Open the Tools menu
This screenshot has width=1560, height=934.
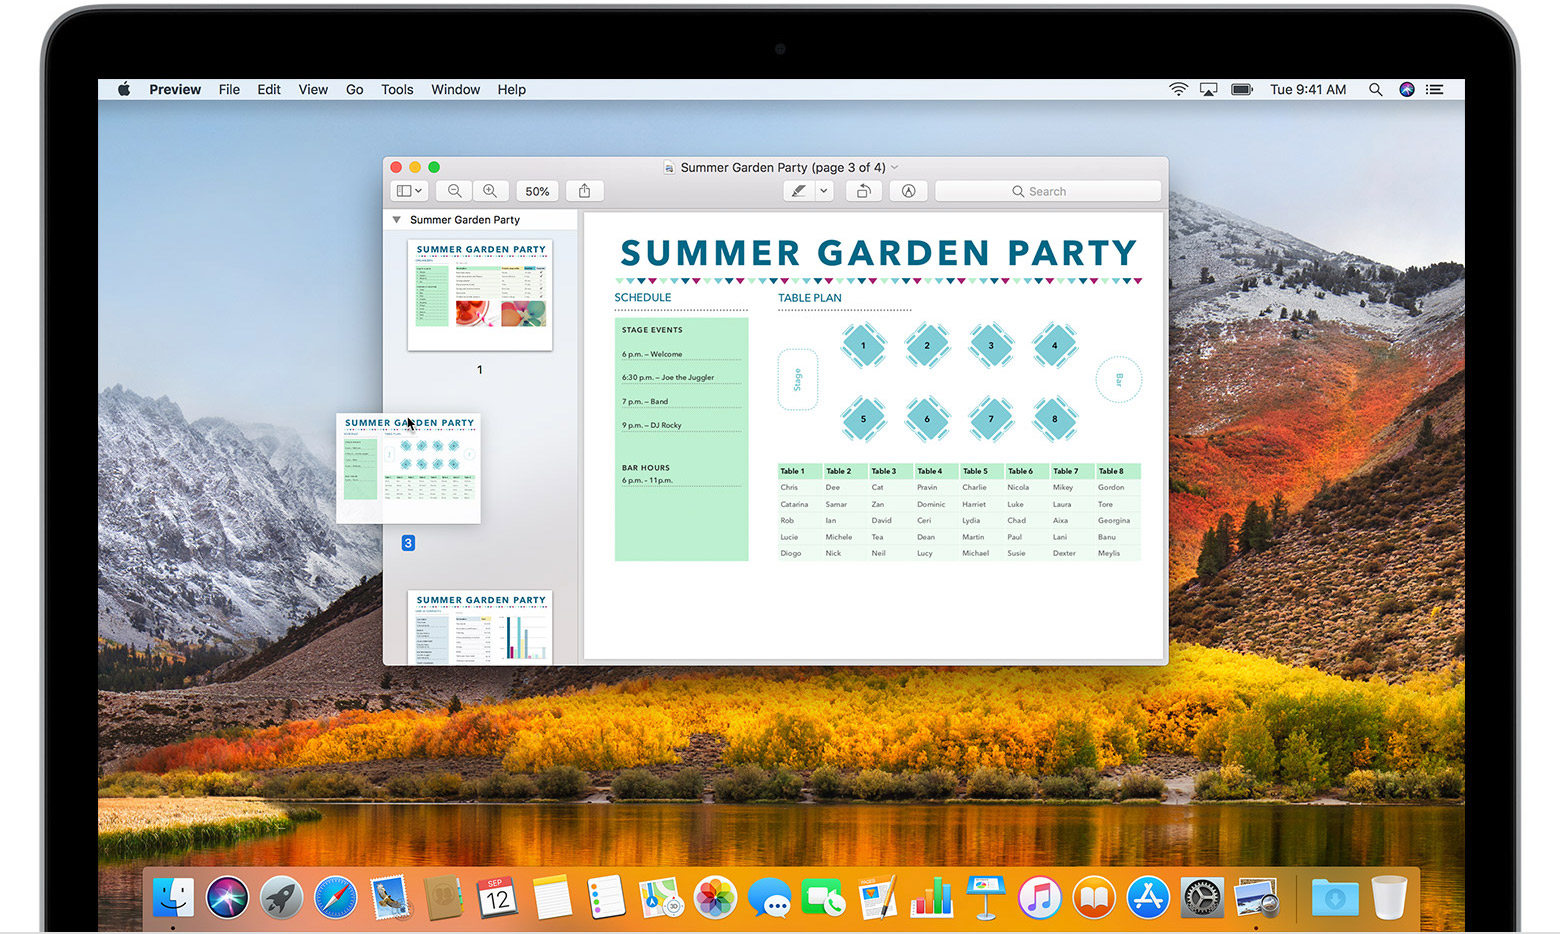point(397,89)
